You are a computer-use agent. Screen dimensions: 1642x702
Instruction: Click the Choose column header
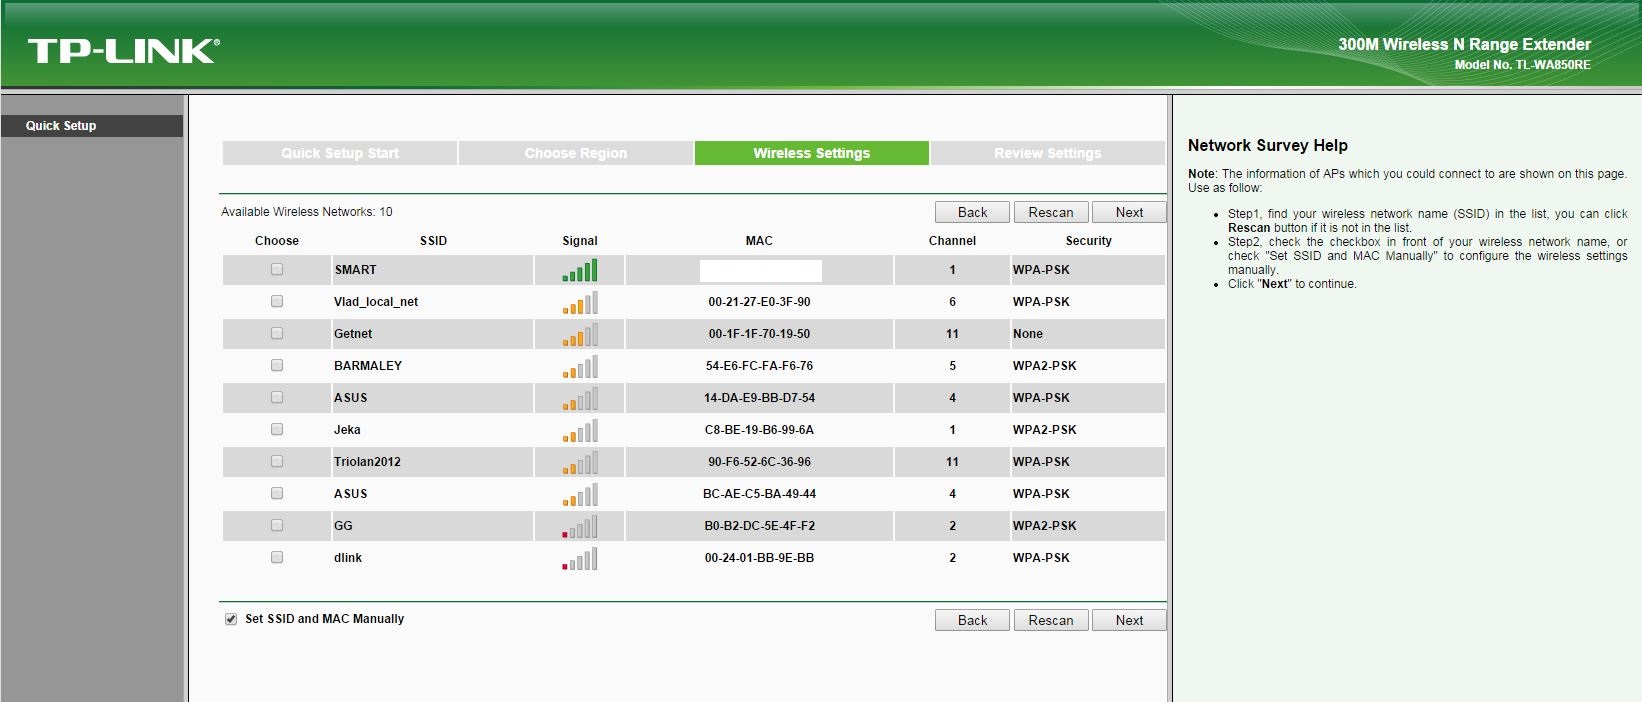[x=277, y=241]
